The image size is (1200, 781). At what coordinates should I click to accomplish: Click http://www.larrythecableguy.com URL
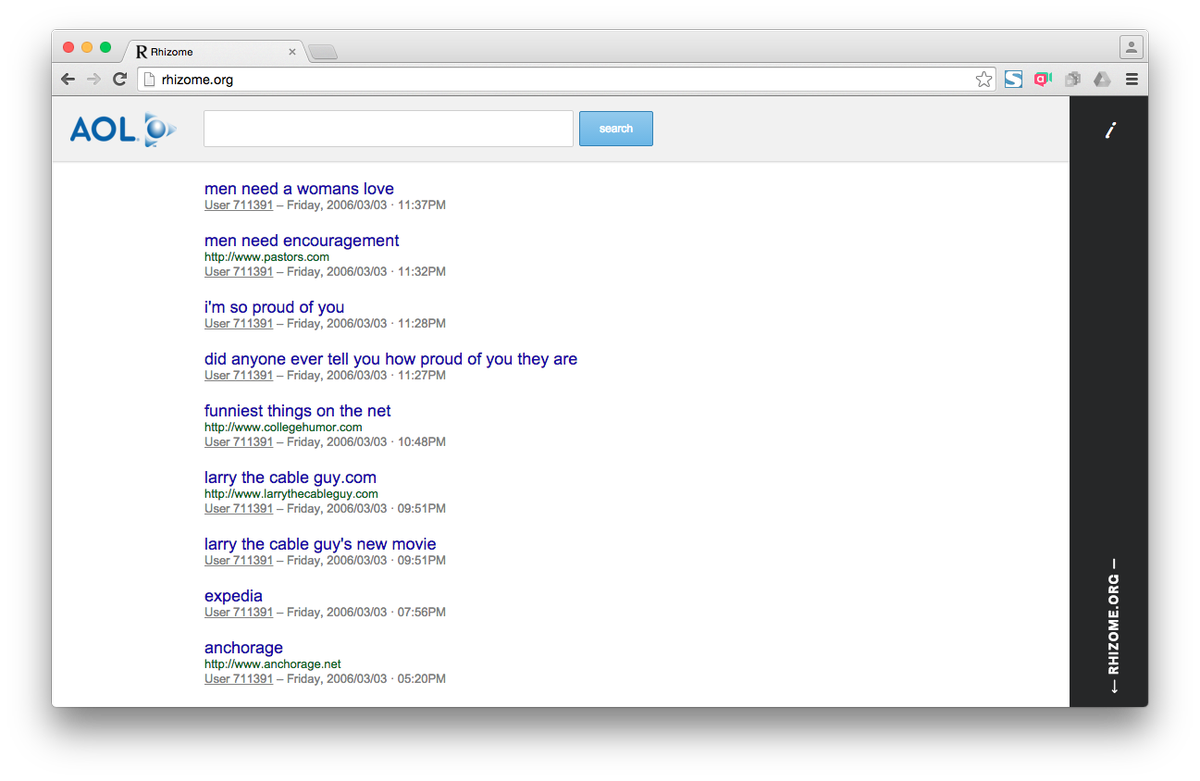(x=291, y=494)
